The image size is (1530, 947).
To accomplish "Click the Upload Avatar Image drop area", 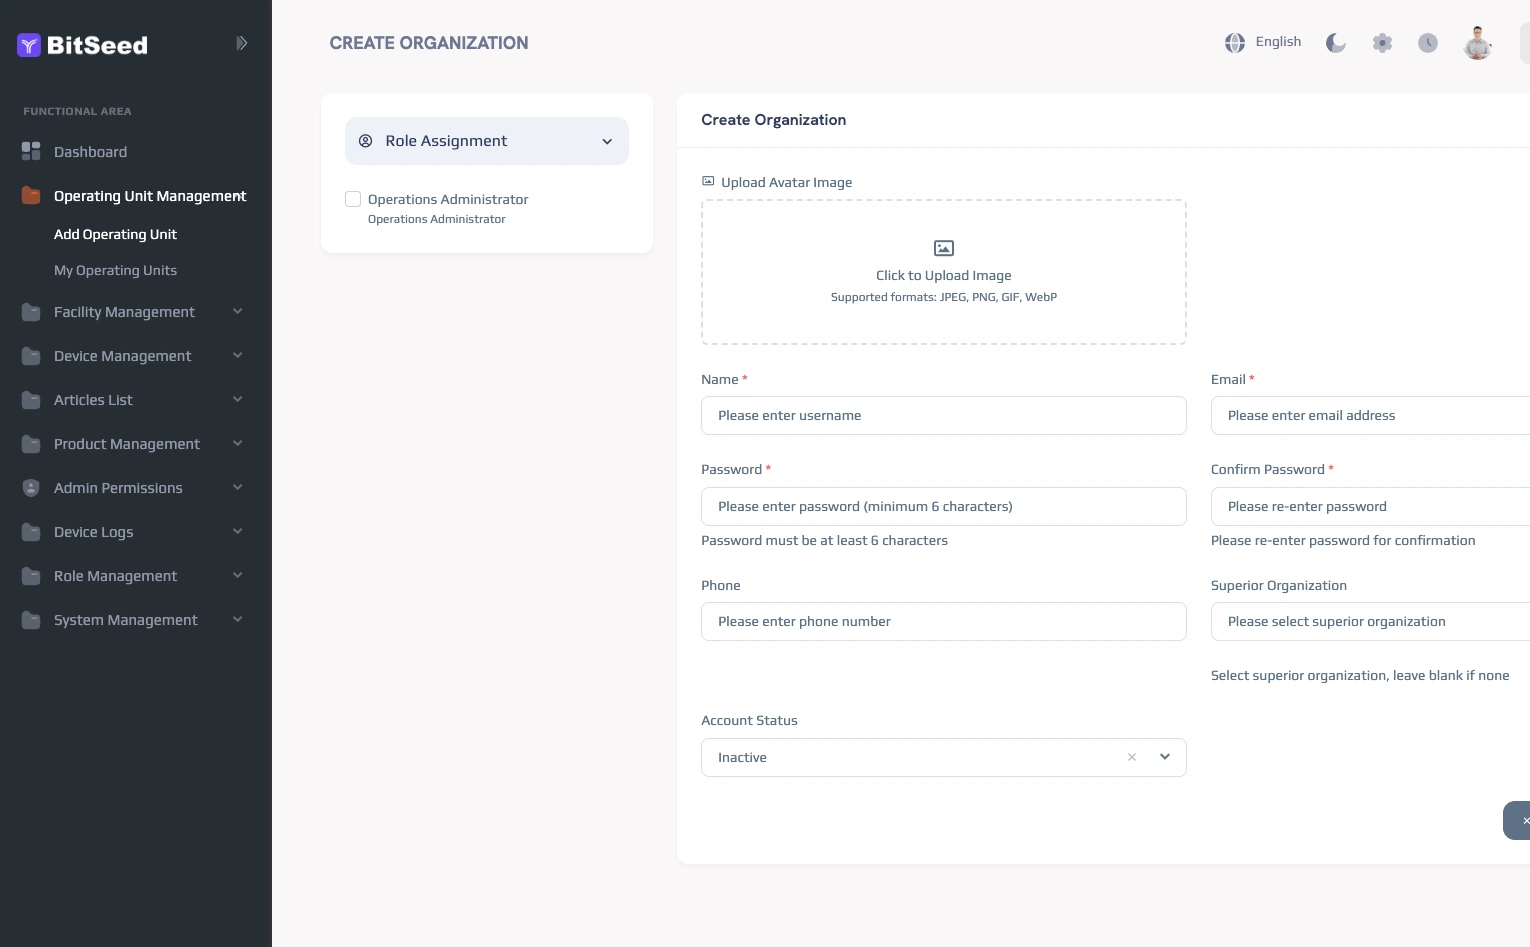I will click(x=944, y=272).
